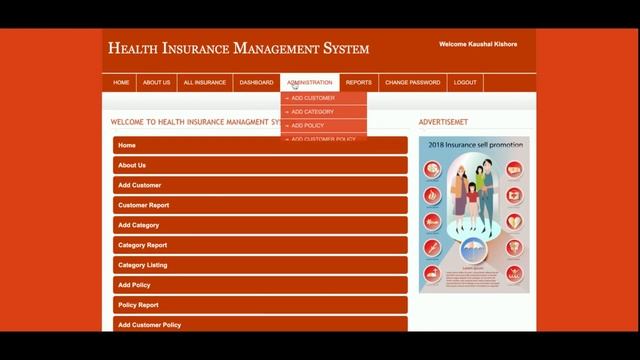Click LOGOUT in the navigation bar
Image resolution: width=640 pixels, height=360 pixels.
(x=465, y=82)
